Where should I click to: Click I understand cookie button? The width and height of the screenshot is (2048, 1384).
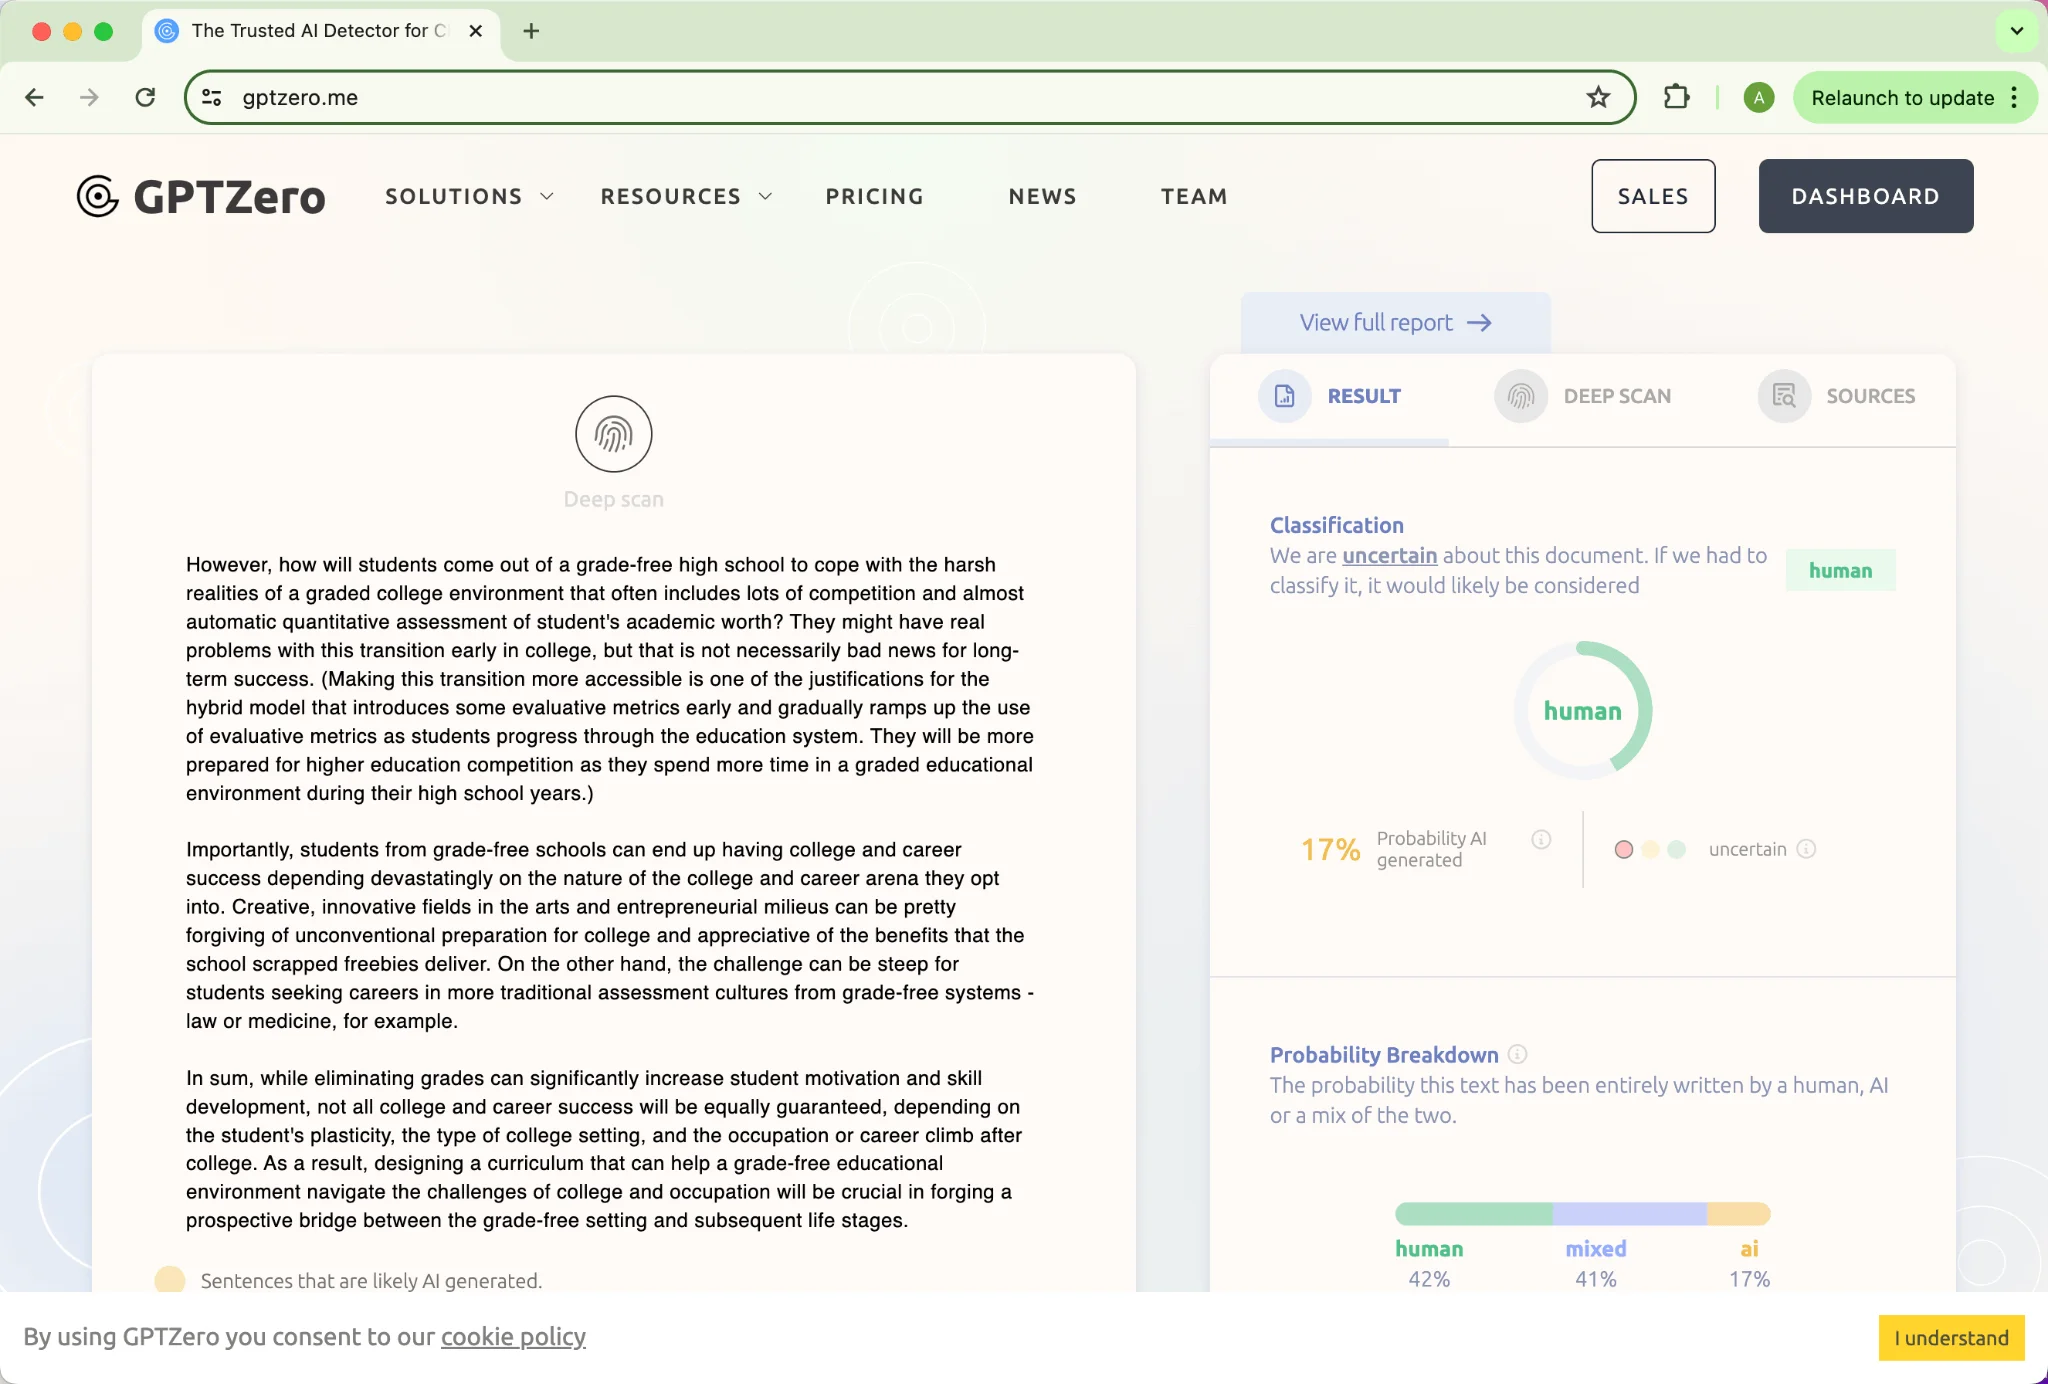(1951, 1338)
